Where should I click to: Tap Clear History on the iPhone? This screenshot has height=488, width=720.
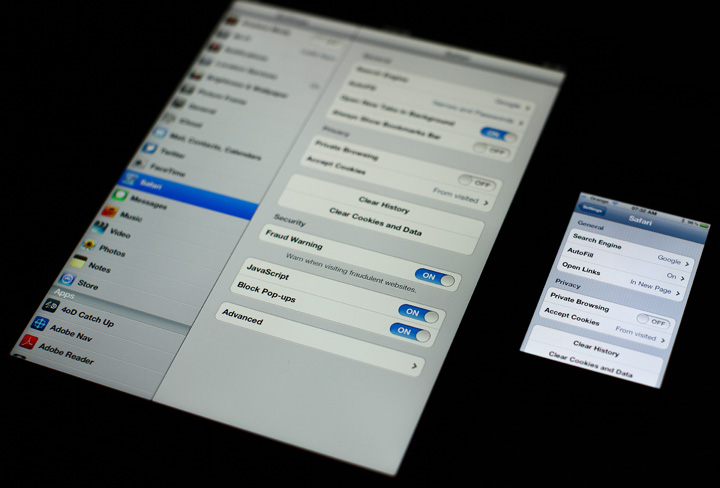(596, 348)
